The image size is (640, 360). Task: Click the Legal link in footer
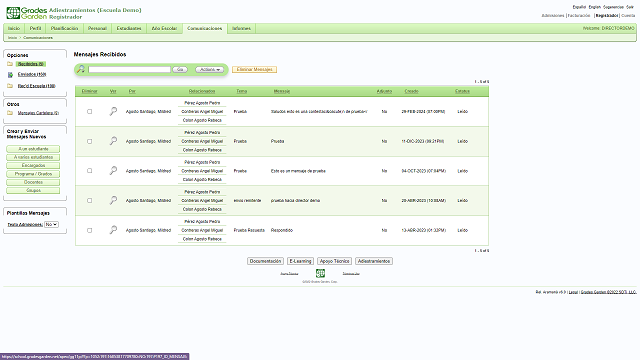click(573, 292)
